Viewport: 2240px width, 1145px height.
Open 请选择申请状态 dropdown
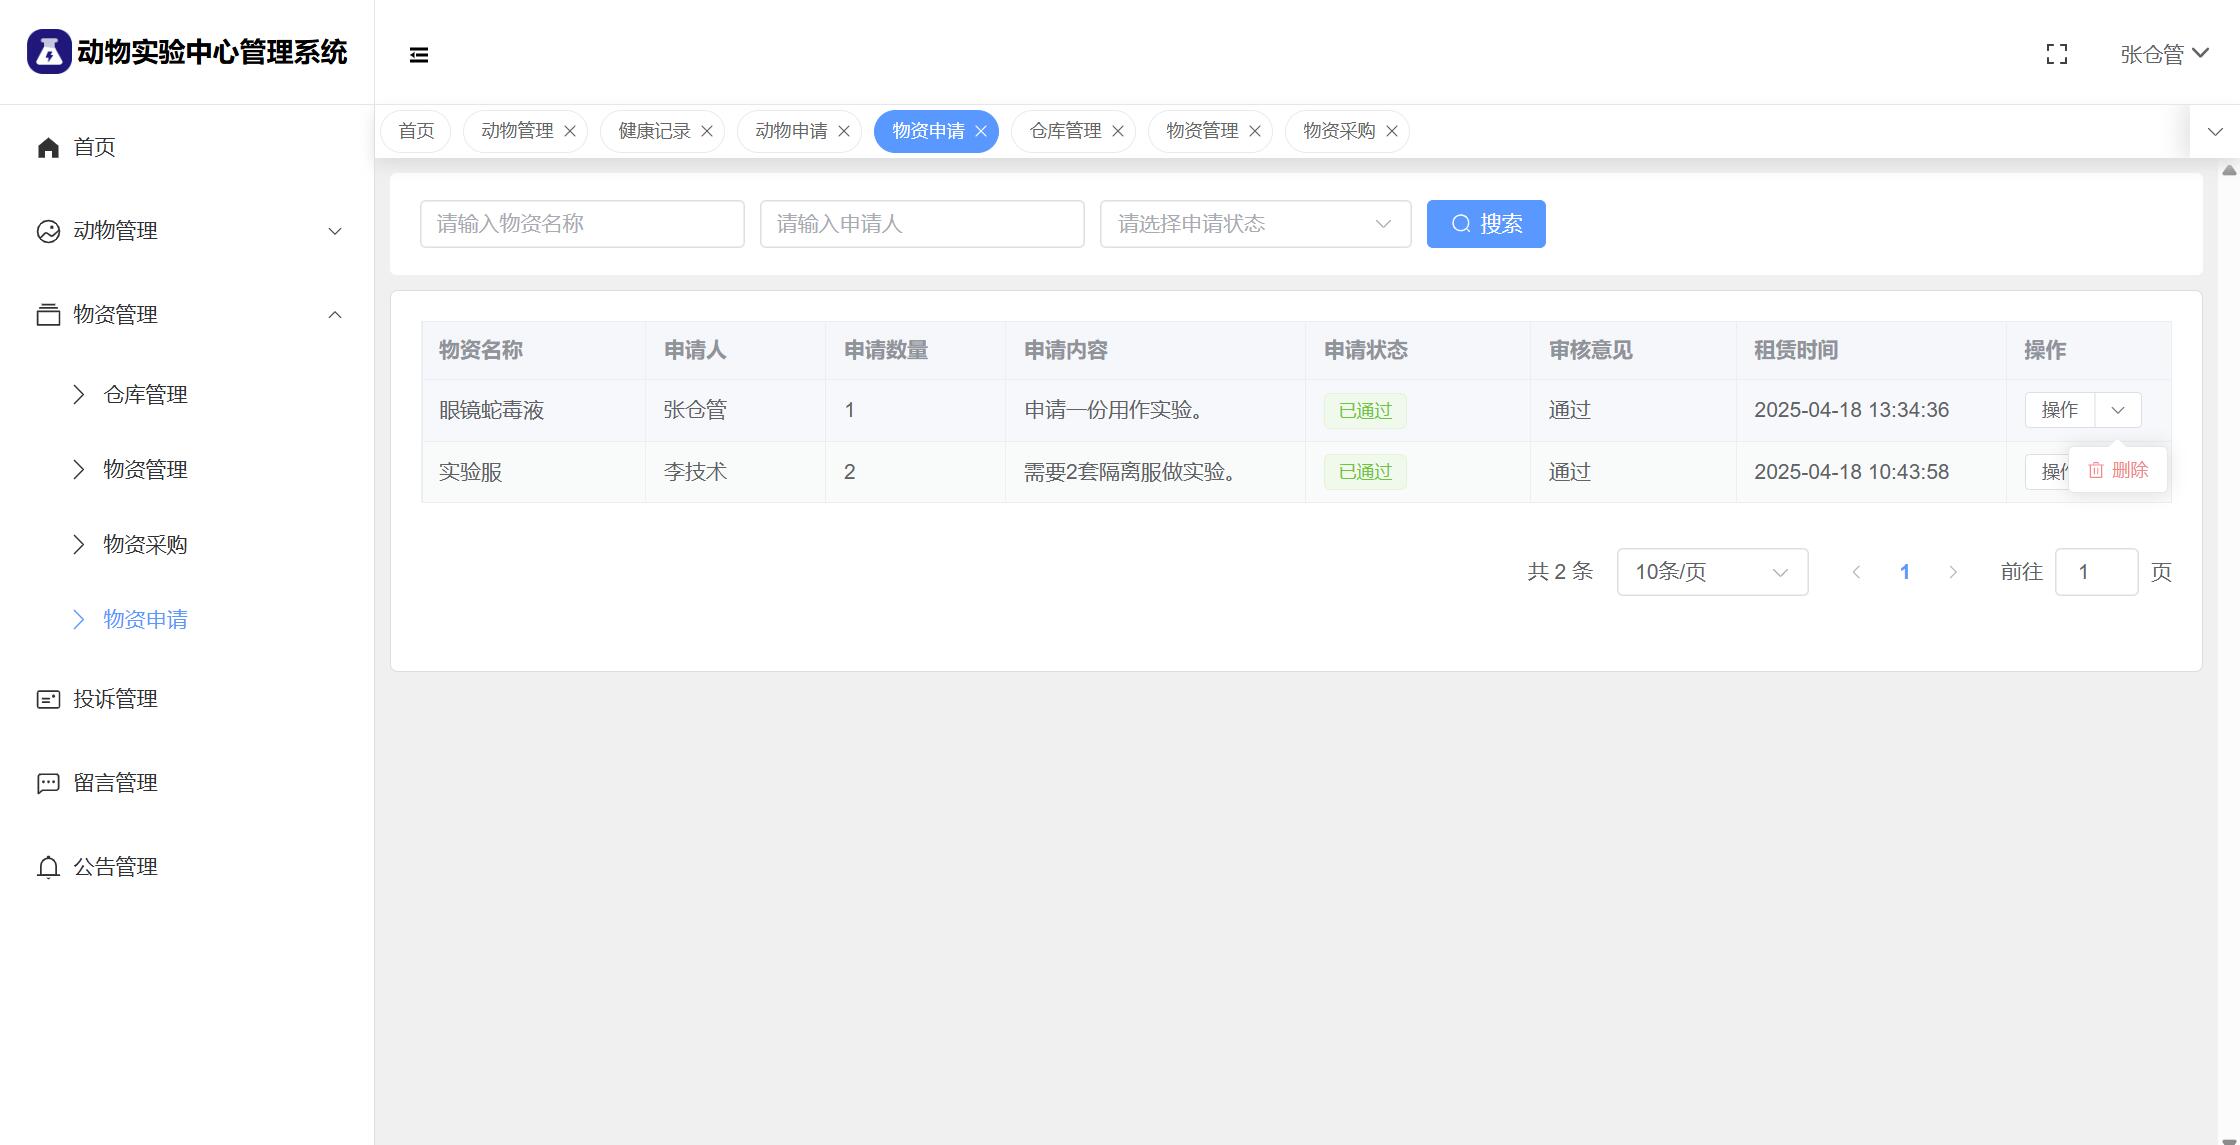[1254, 224]
